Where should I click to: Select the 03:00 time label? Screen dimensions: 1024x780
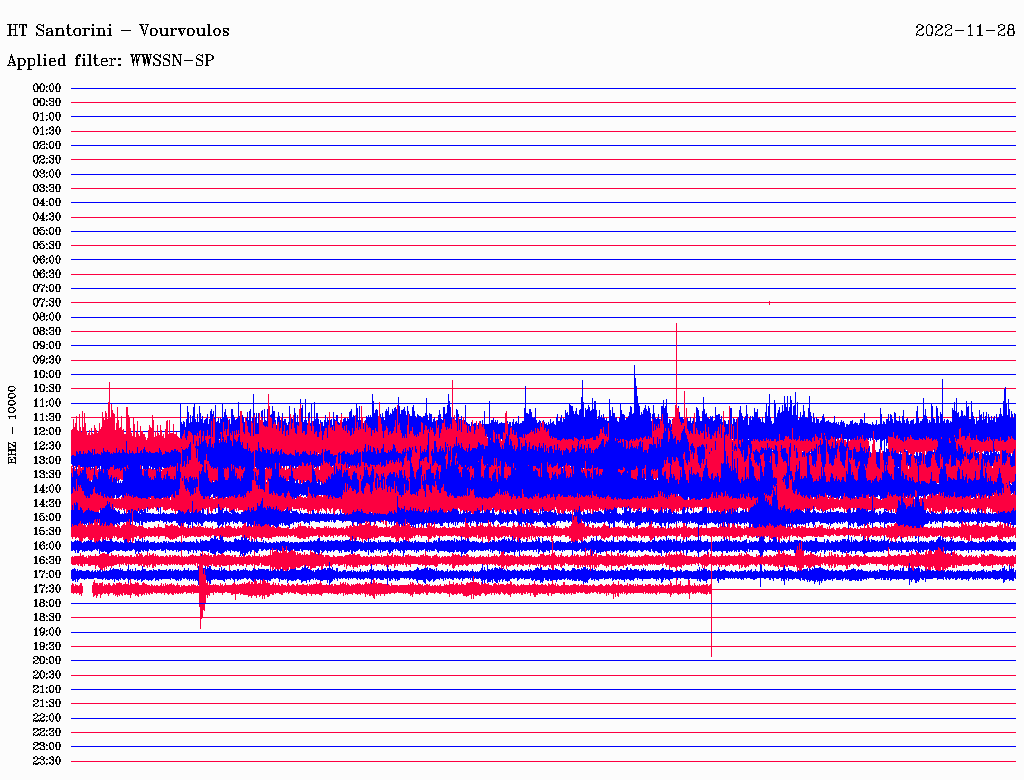point(47,174)
